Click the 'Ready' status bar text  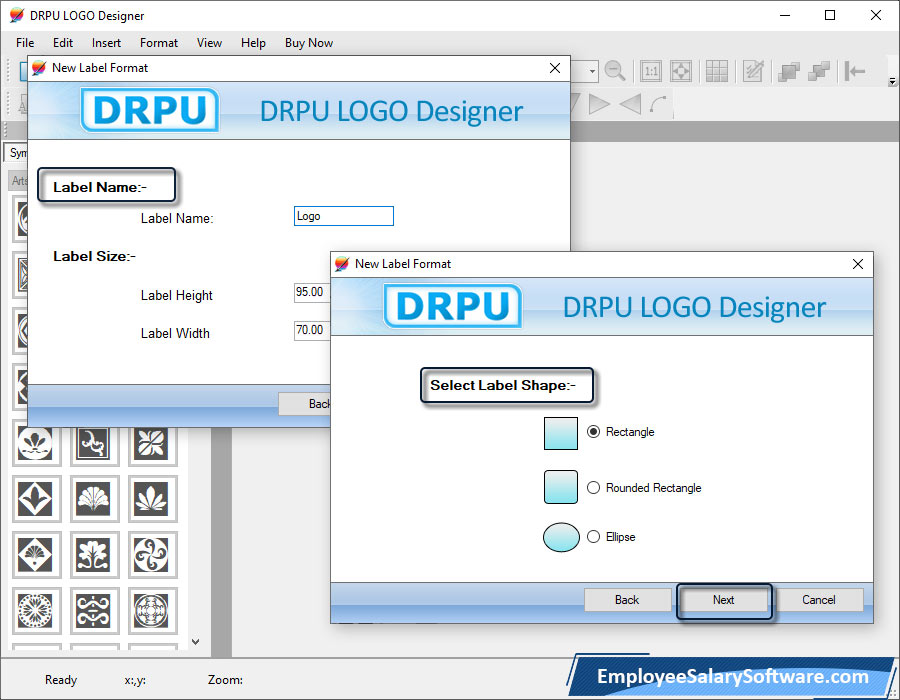[61, 680]
